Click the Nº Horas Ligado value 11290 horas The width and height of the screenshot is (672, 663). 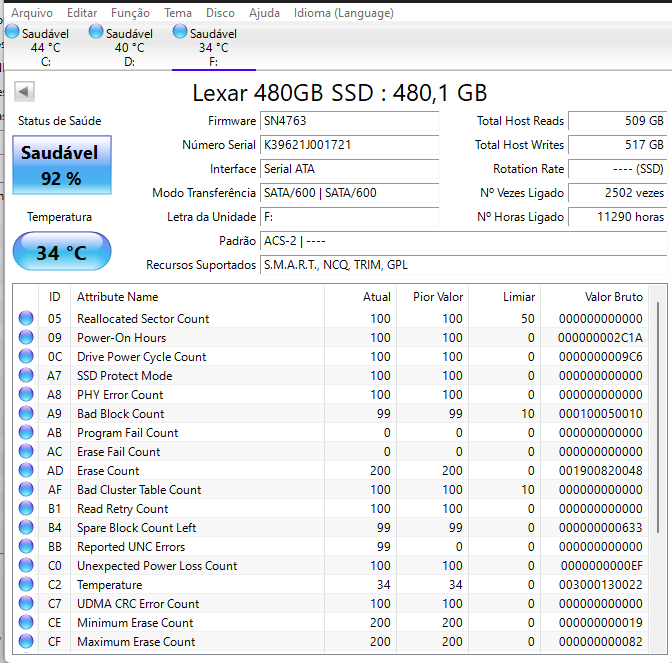[618, 217]
